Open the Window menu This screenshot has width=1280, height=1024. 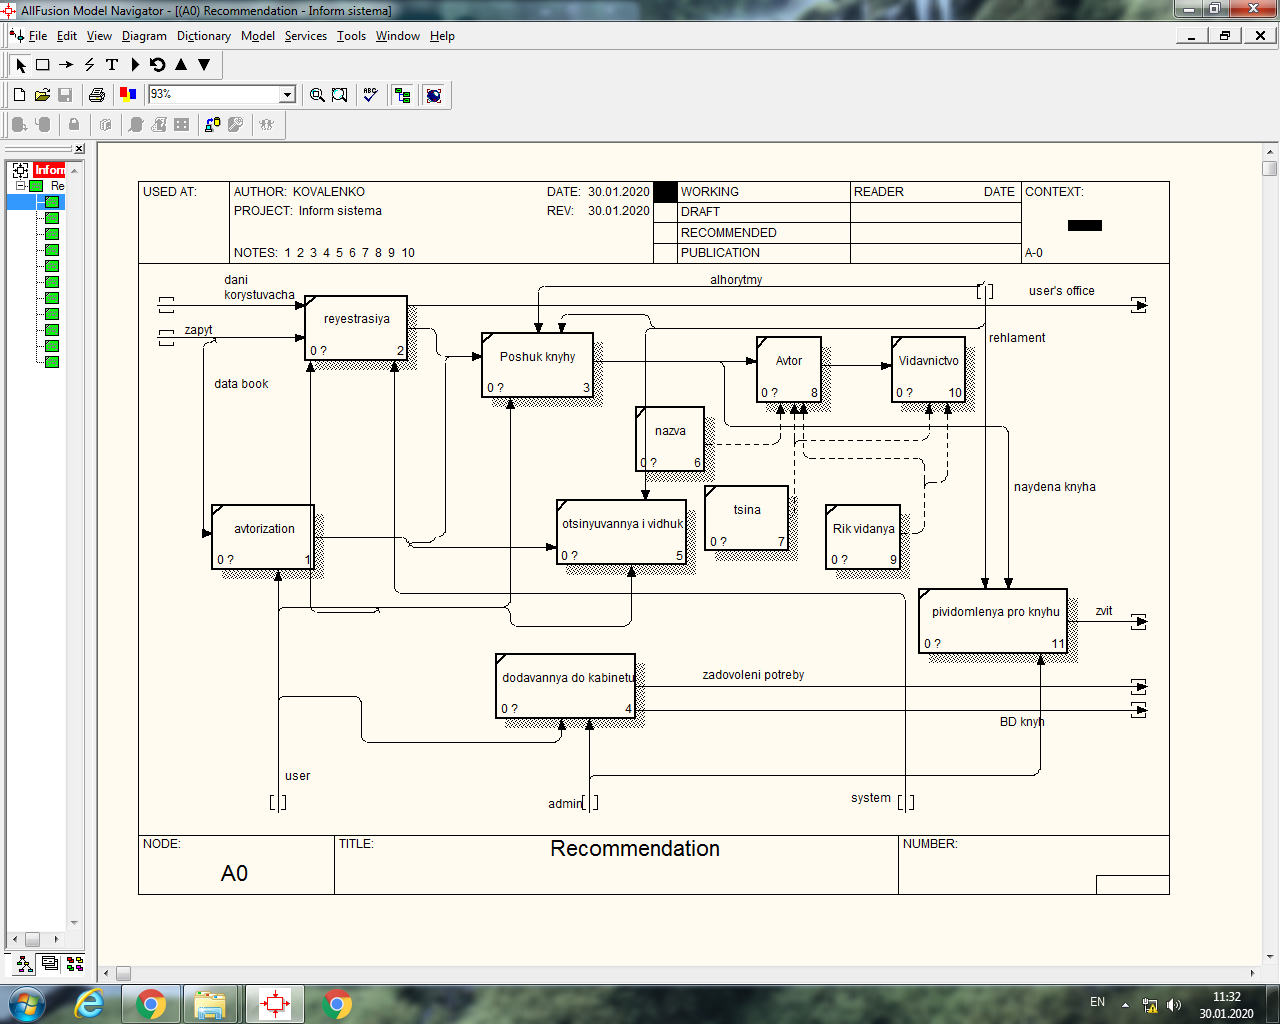click(x=398, y=36)
